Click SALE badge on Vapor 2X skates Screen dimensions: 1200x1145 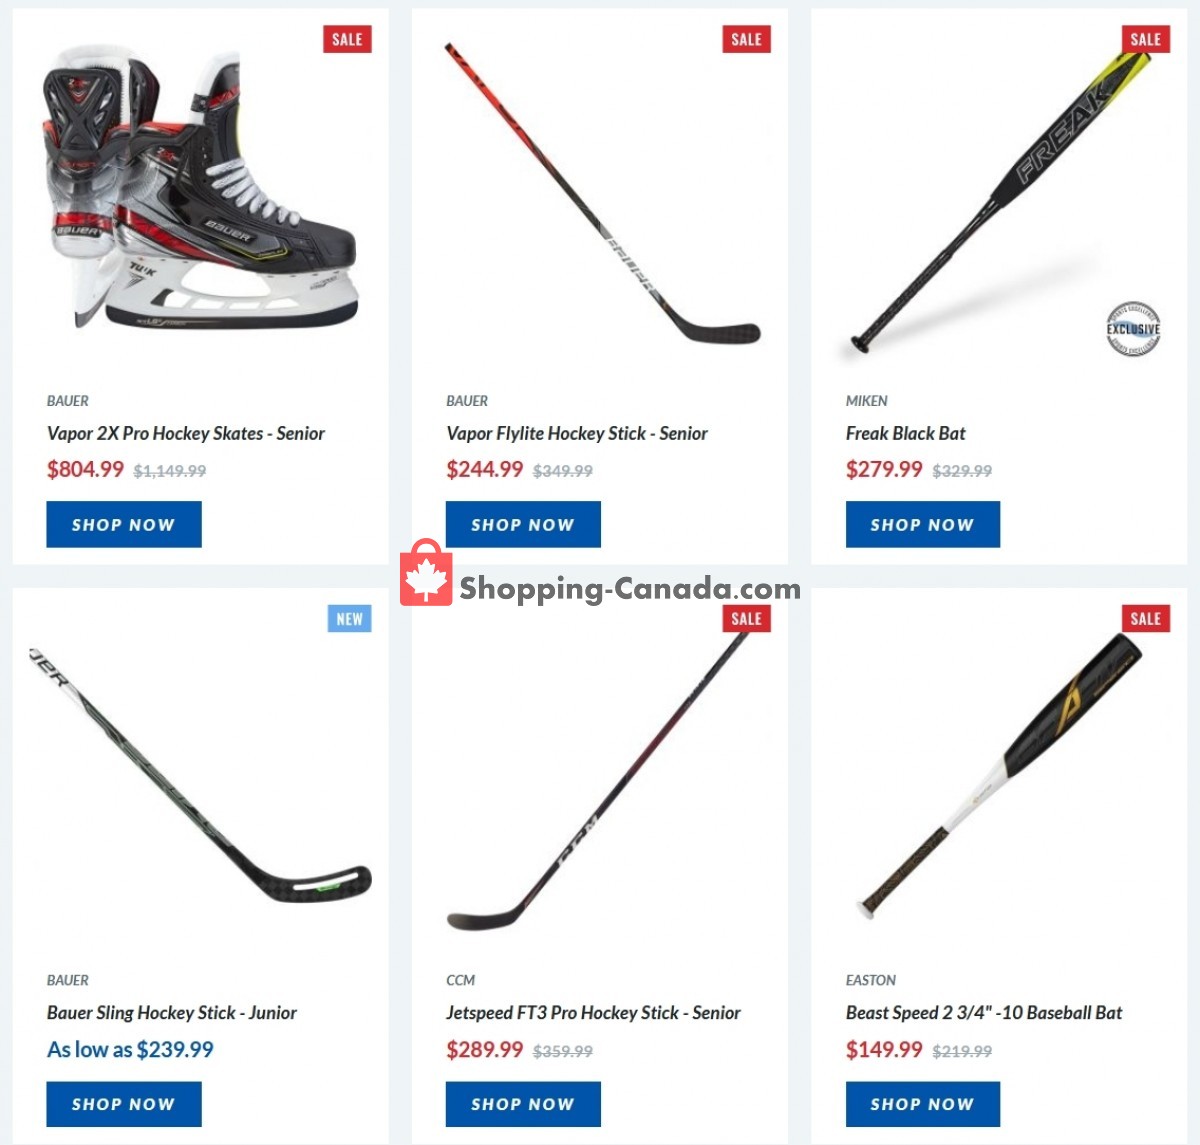[347, 40]
